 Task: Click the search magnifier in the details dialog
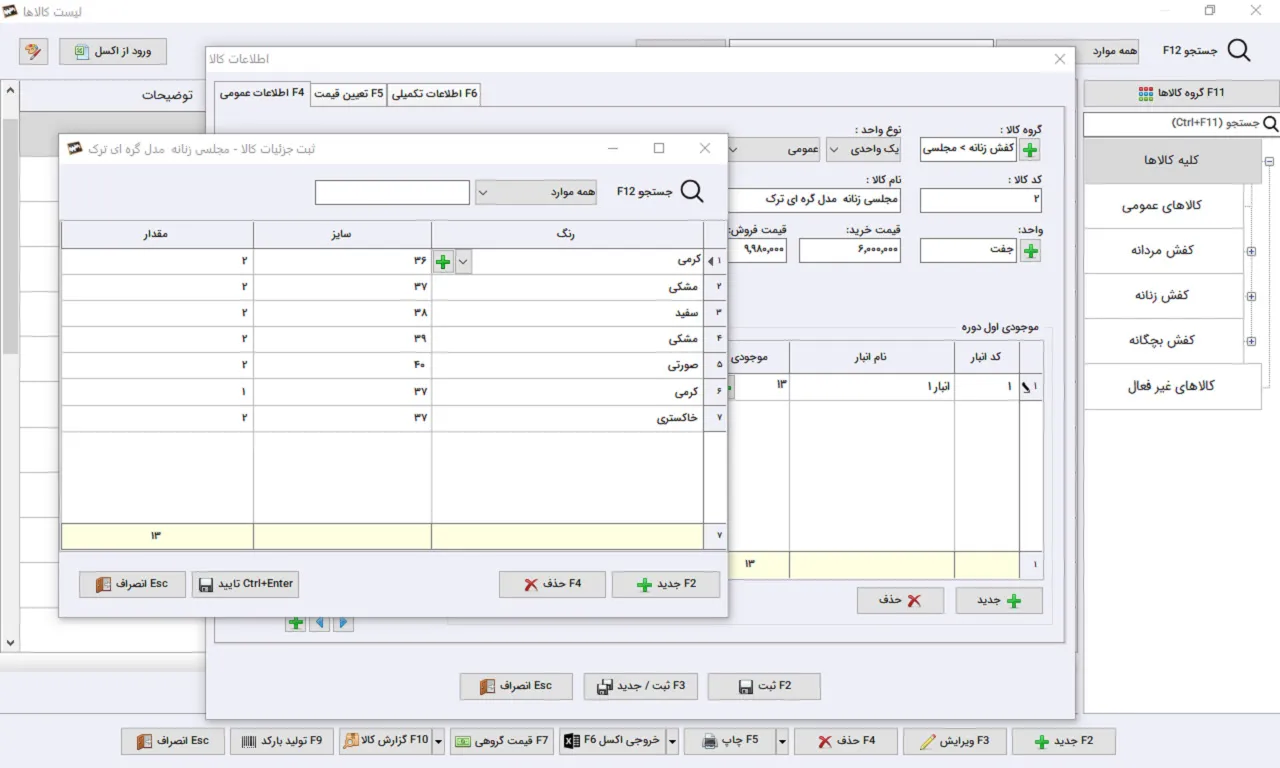(x=692, y=191)
